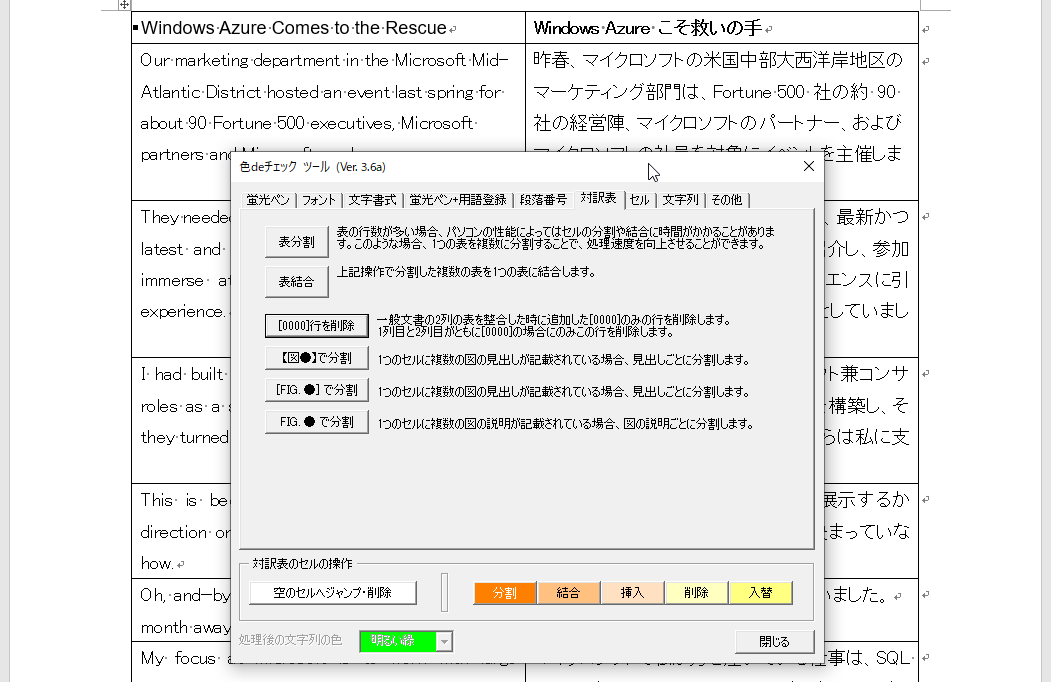Open the フォント tab
Image resolution: width=1051 pixels, height=682 pixels.
[x=319, y=200]
